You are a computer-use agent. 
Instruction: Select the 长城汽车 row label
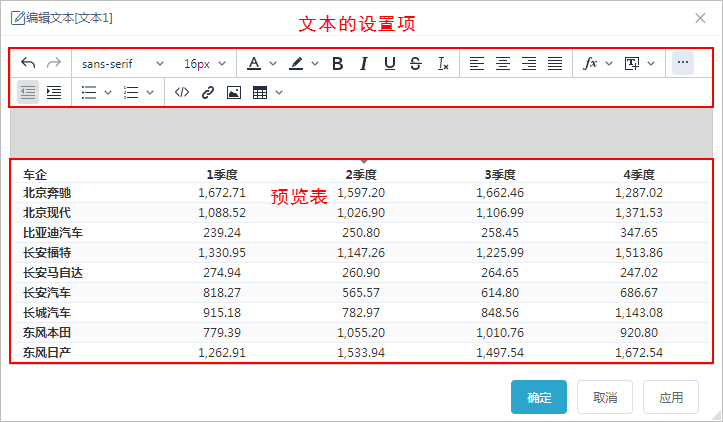coord(47,313)
